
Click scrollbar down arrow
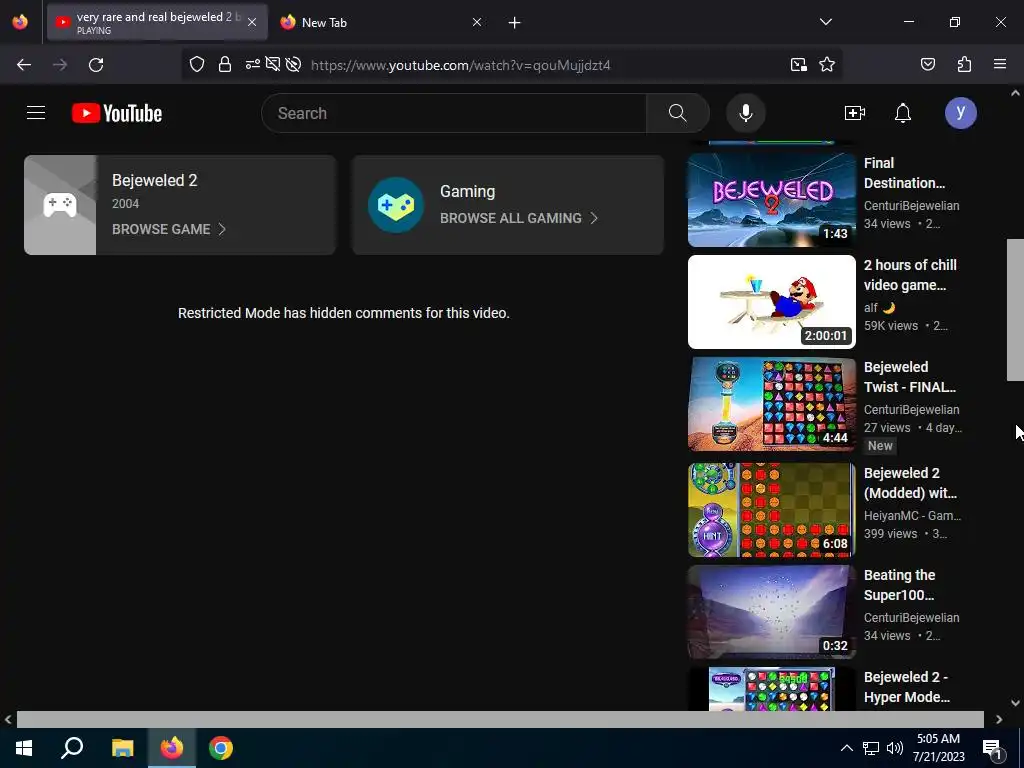[1015, 703]
